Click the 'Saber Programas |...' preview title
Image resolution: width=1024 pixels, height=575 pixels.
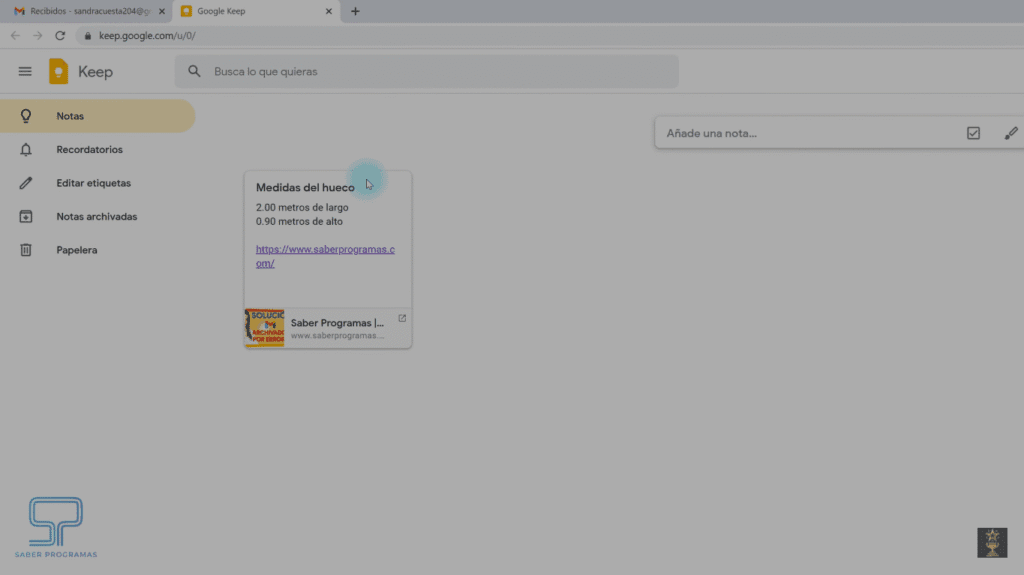pos(337,323)
